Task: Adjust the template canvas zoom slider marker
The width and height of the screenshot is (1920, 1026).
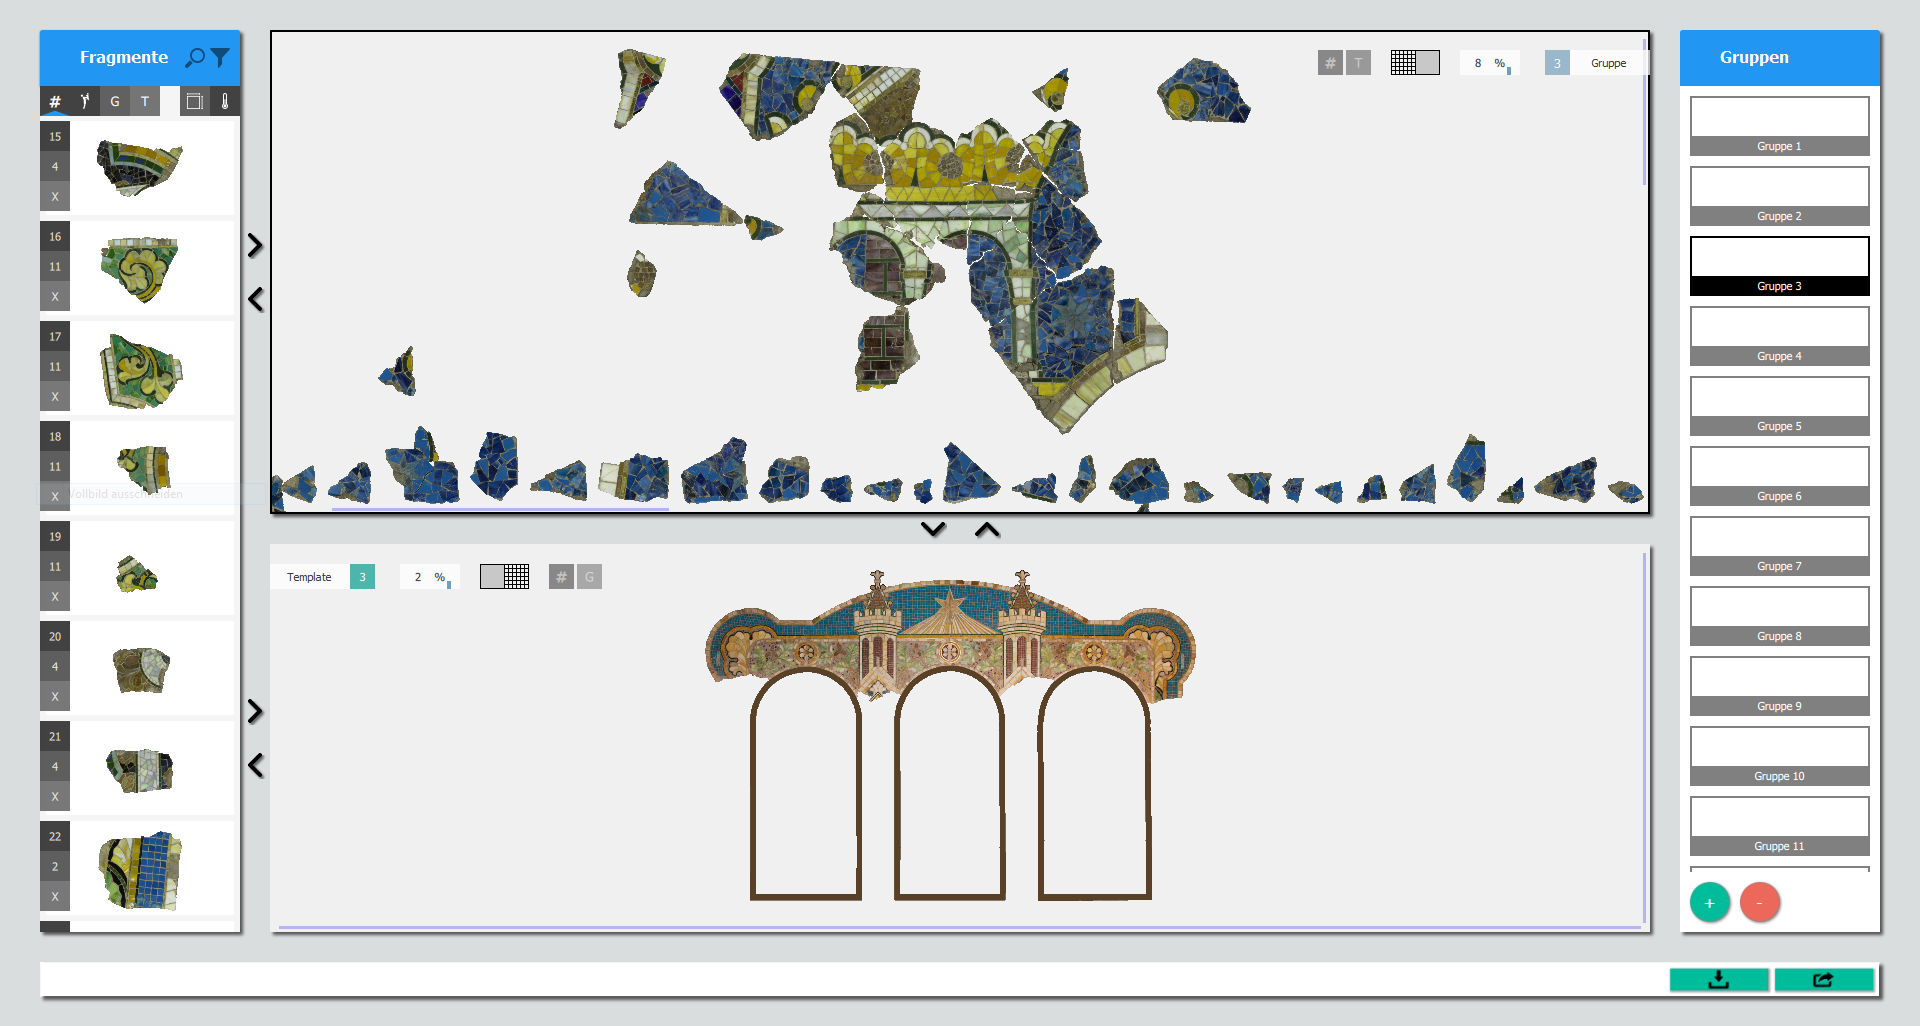Action: click(449, 585)
